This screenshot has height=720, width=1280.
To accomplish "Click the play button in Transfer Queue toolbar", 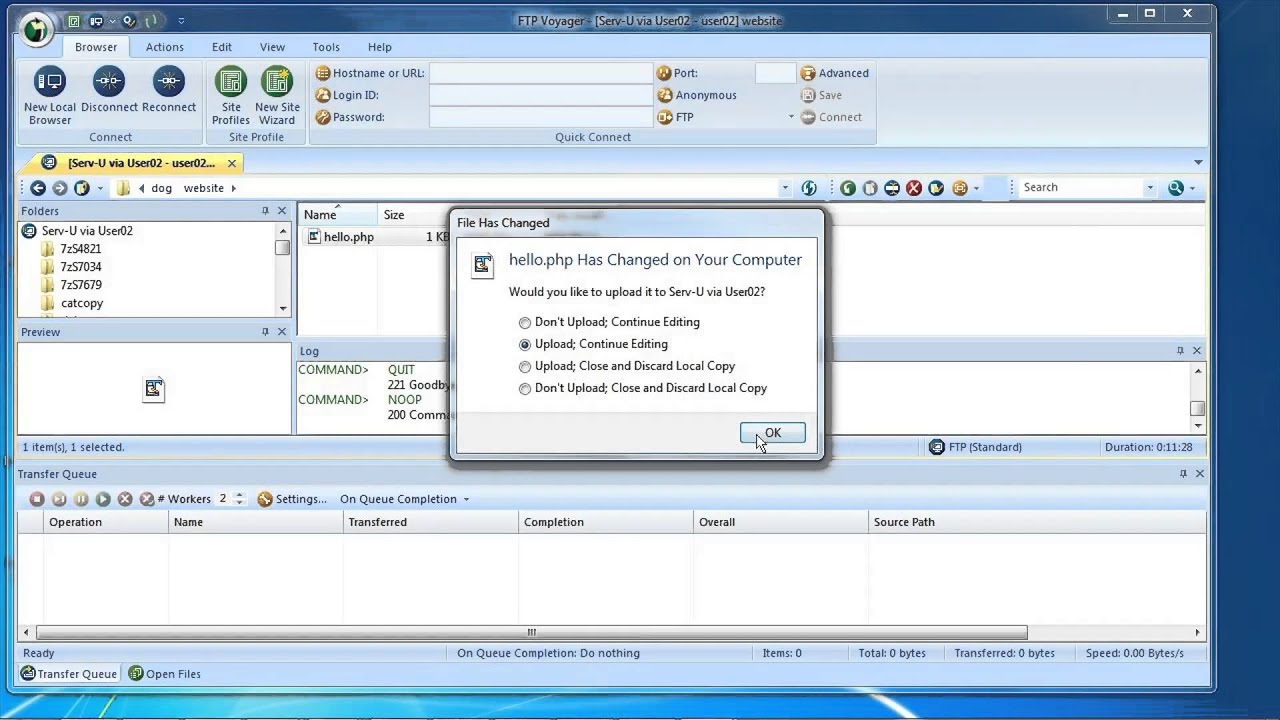I will click(x=103, y=499).
